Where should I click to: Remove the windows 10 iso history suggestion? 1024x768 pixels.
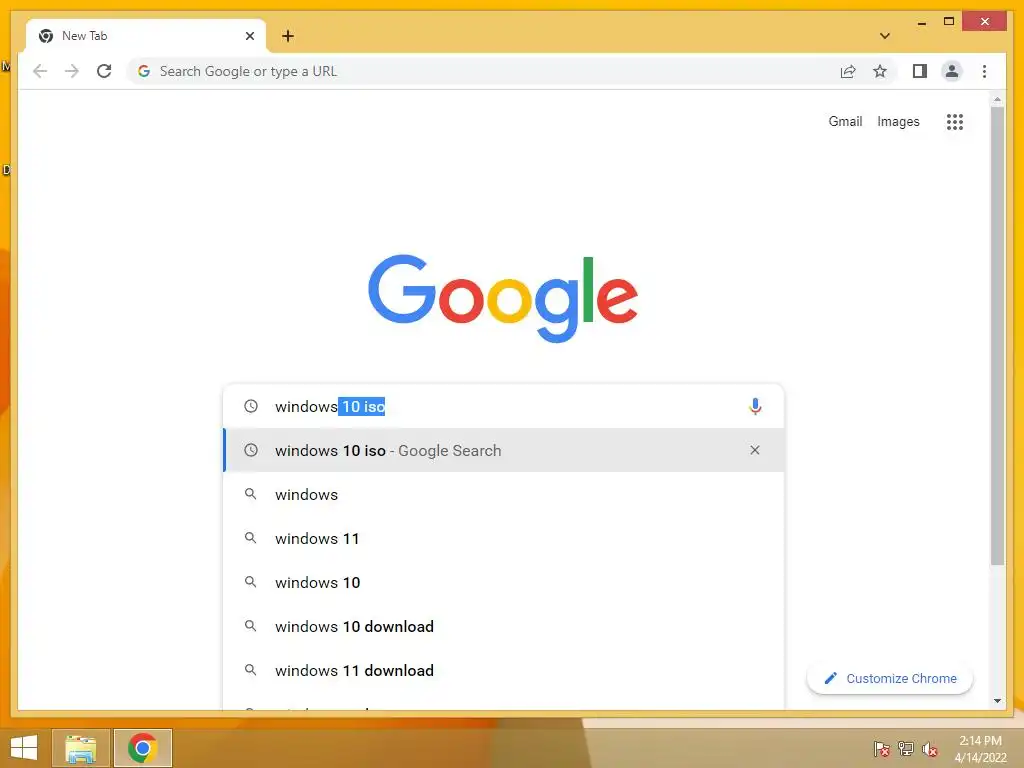[755, 450]
